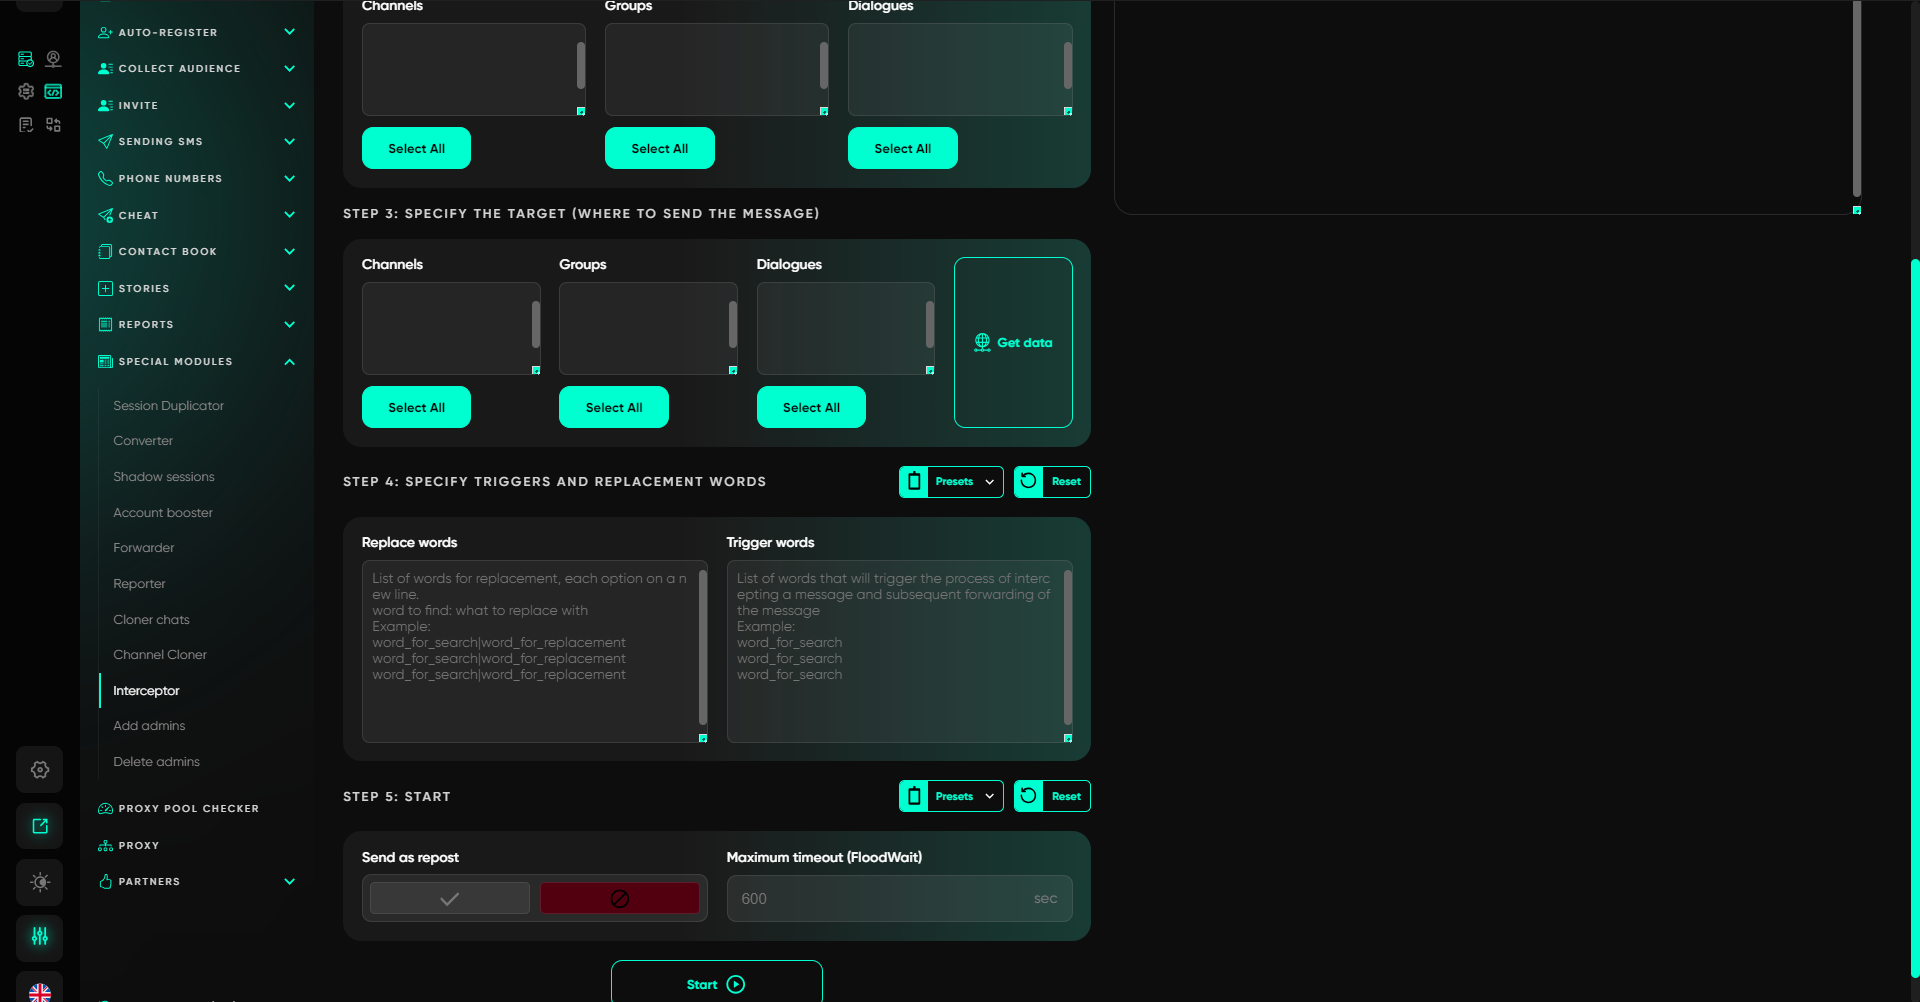Open the Channel Cloner module

[x=160, y=655]
